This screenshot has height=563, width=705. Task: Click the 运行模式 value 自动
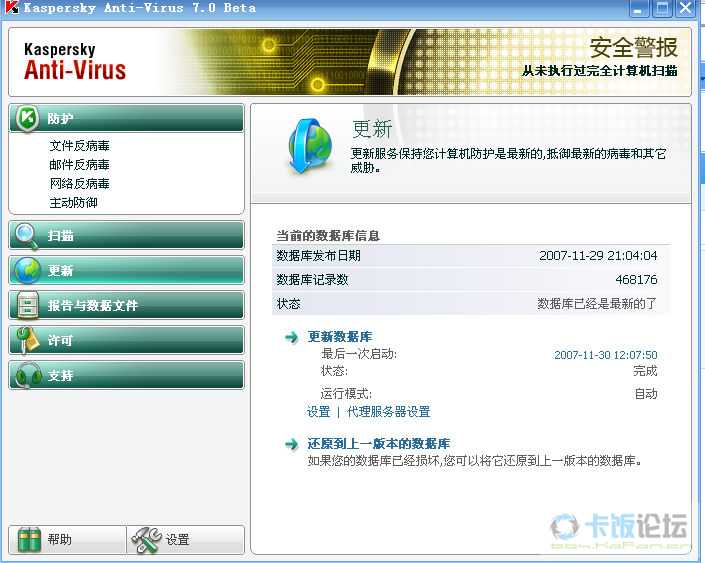(x=646, y=394)
